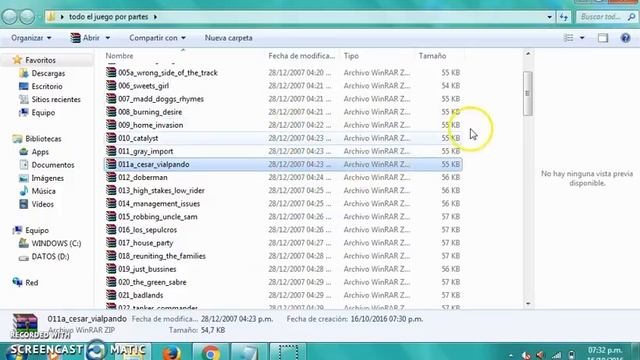Click WinRAR icon of 007_madd_doggs_rhymes
The width and height of the screenshot is (640, 360).
[x=111, y=99]
